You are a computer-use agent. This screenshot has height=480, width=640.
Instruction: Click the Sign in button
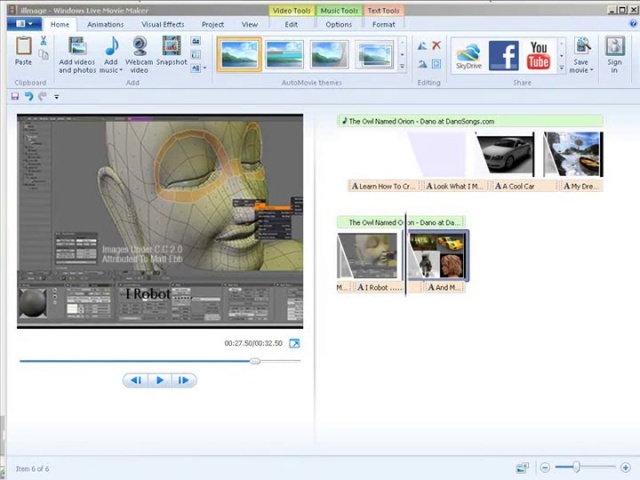coord(614,54)
